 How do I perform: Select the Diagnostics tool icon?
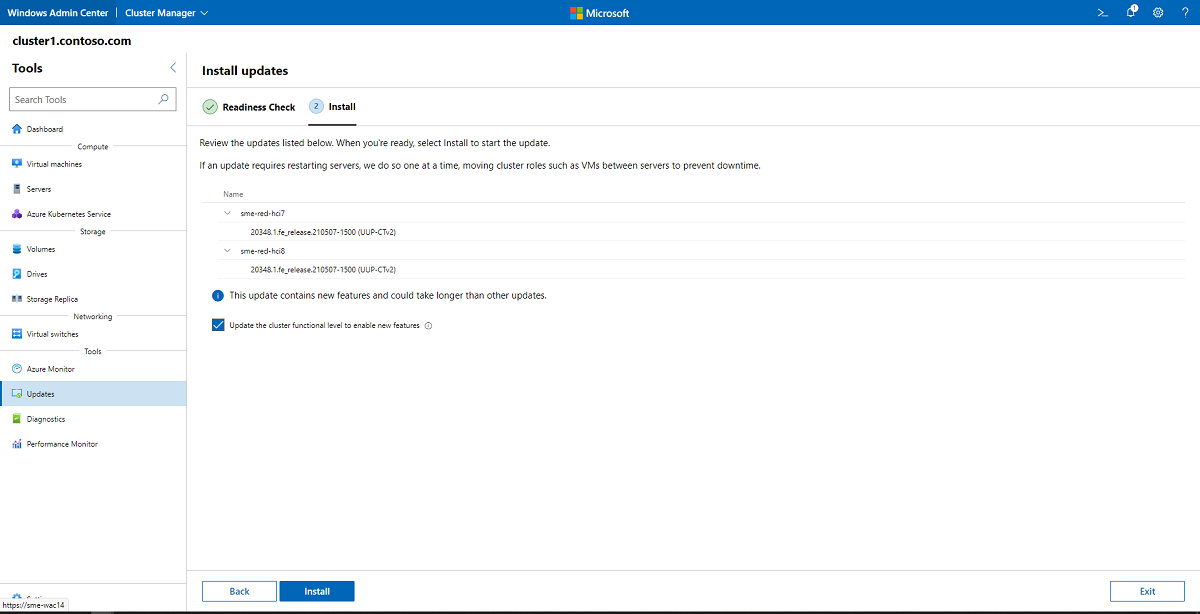pos(15,418)
